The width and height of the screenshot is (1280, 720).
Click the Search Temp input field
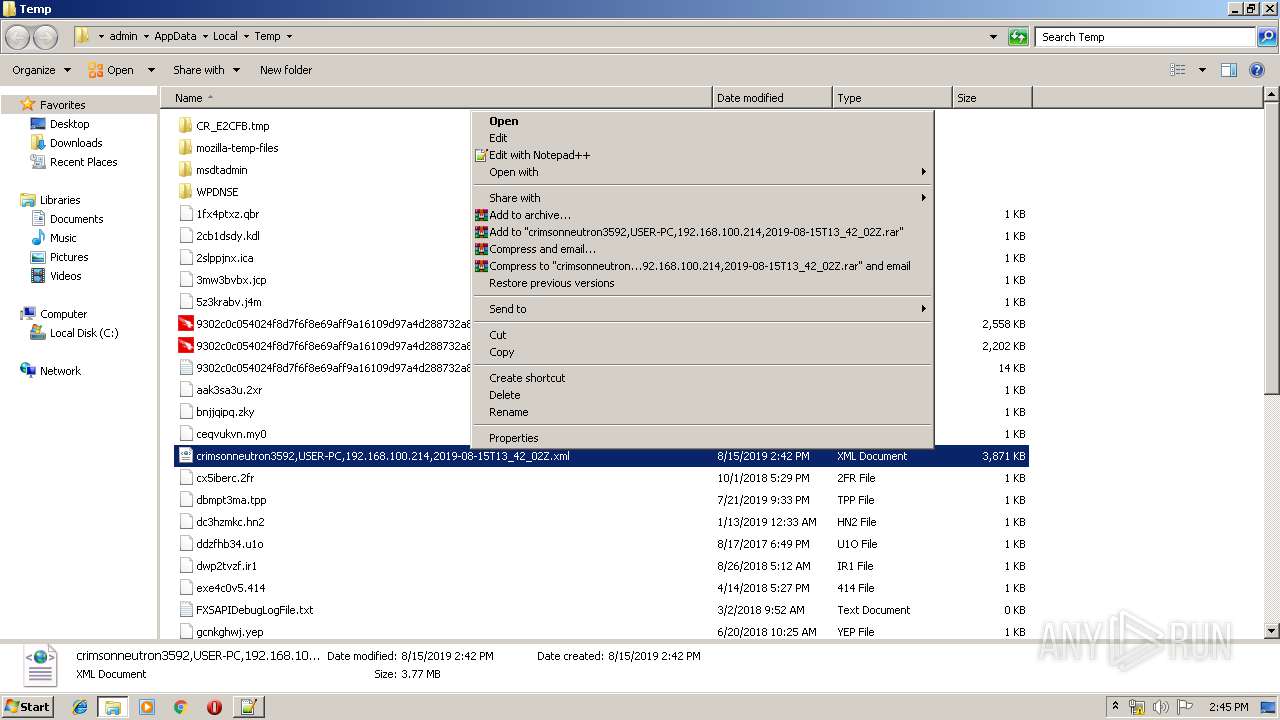[x=1146, y=37]
